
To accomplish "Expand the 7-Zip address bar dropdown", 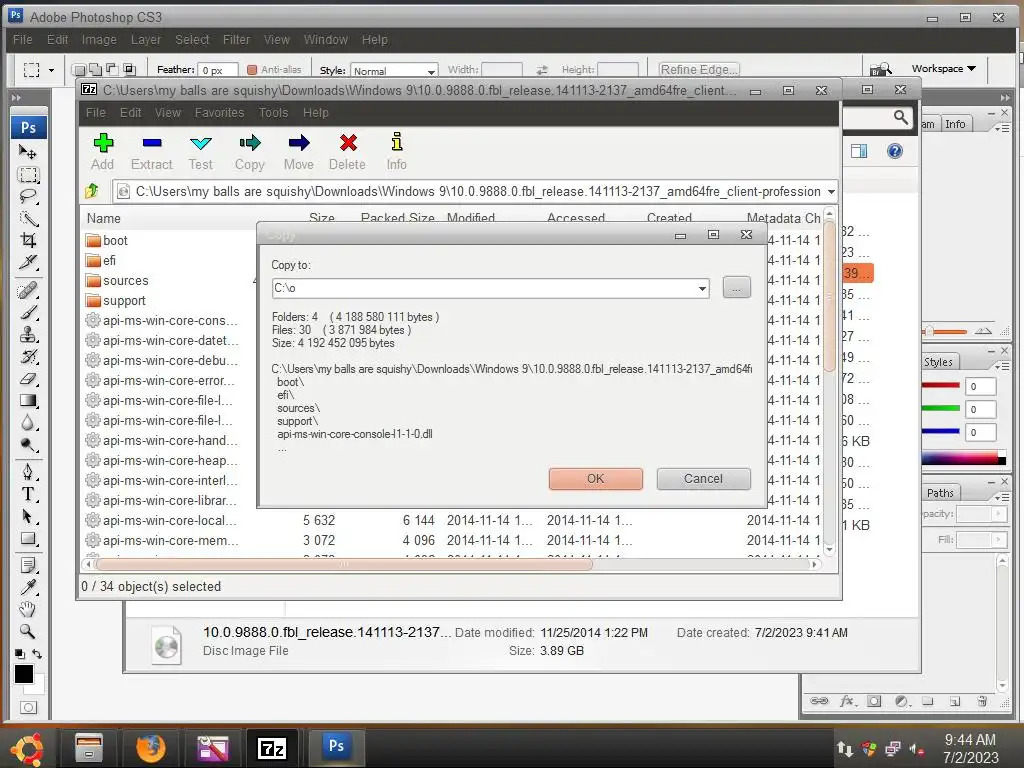I will (831, 191).
